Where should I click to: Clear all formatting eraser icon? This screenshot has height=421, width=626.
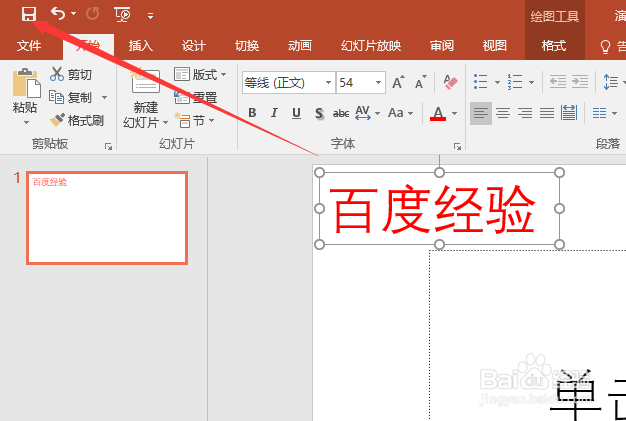[x=450, y=82]
